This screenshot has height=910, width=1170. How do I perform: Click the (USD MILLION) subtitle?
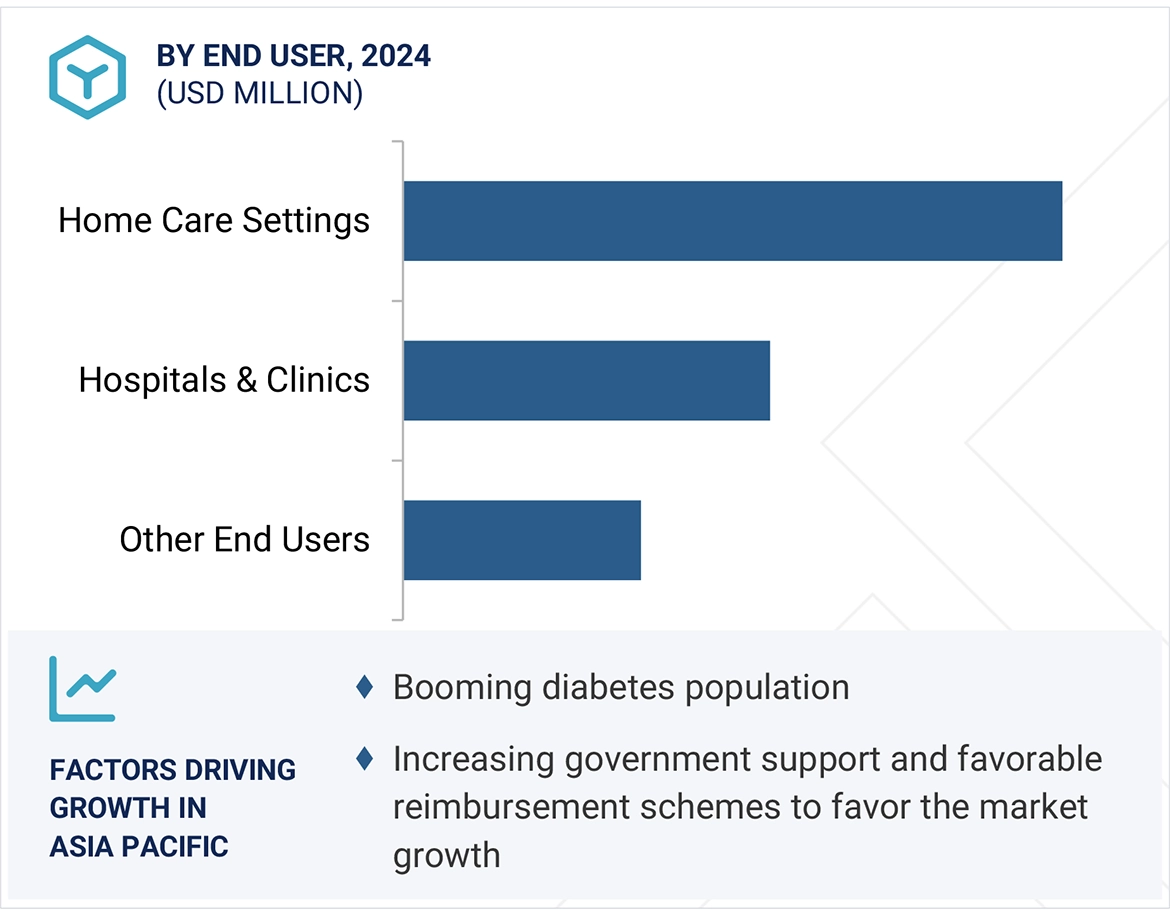pos(259,93)
